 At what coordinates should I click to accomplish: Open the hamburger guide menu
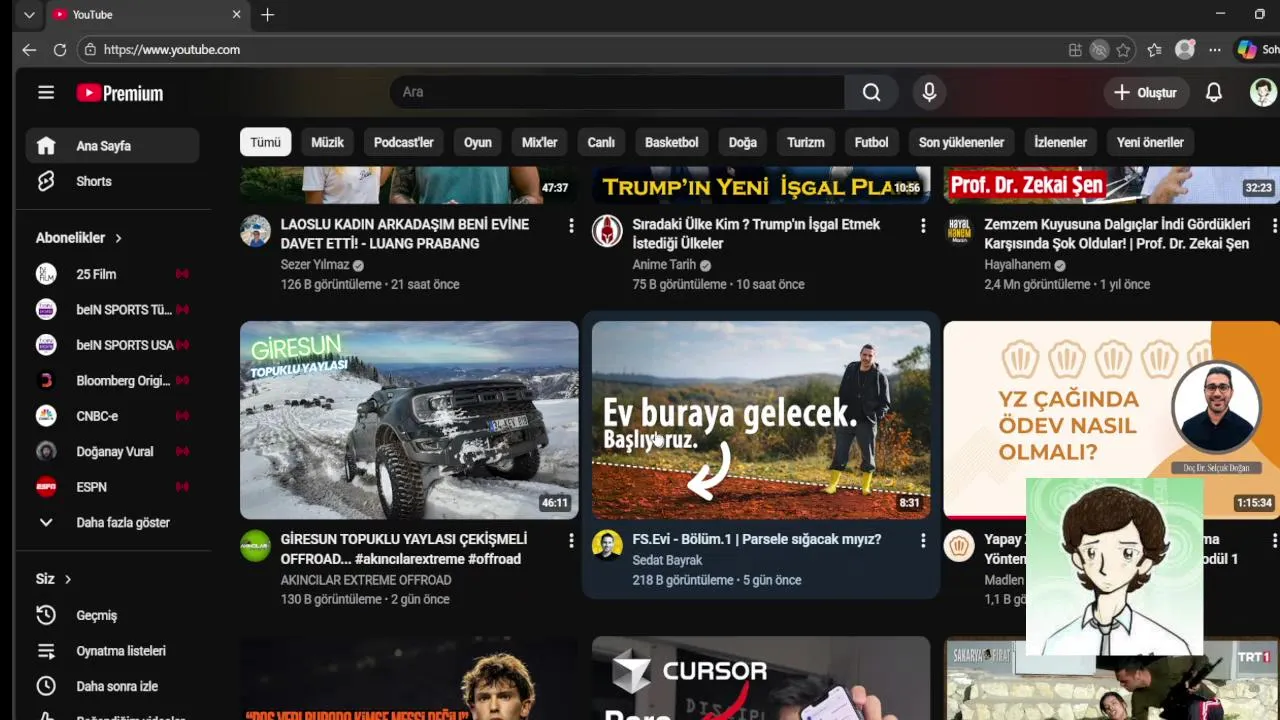[x=46, y=93]
